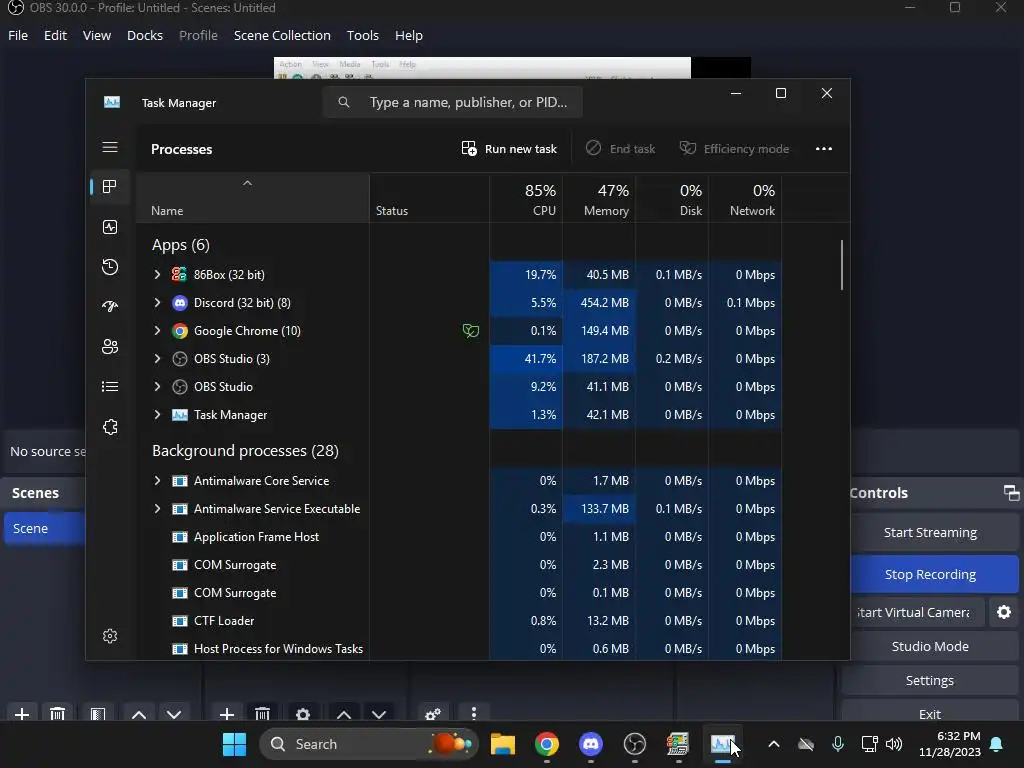Expand the Google Chrome (10) process group
The height and width of the screenshot is (768, 1024).
coord(157,330)
